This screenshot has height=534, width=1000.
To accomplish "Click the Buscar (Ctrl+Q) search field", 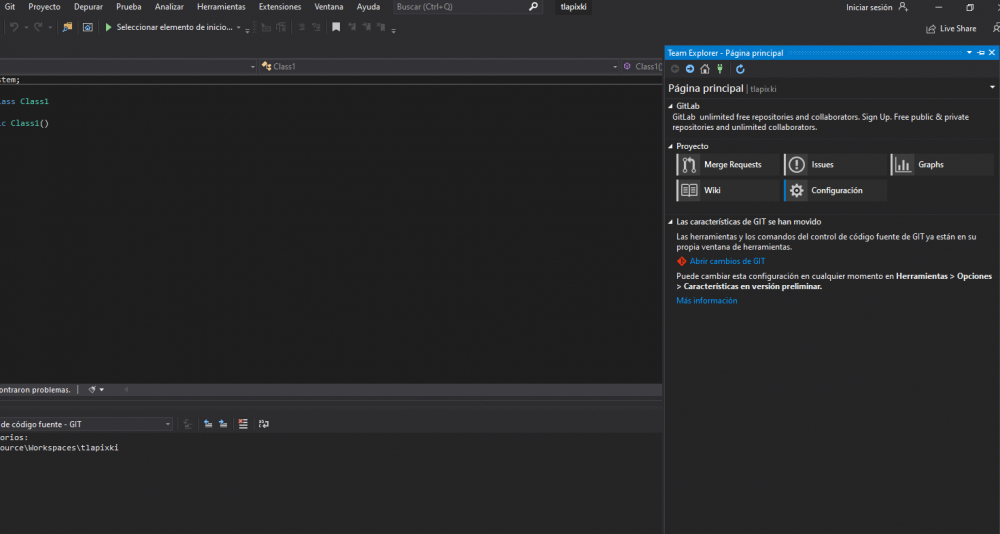I will (467, 7).
